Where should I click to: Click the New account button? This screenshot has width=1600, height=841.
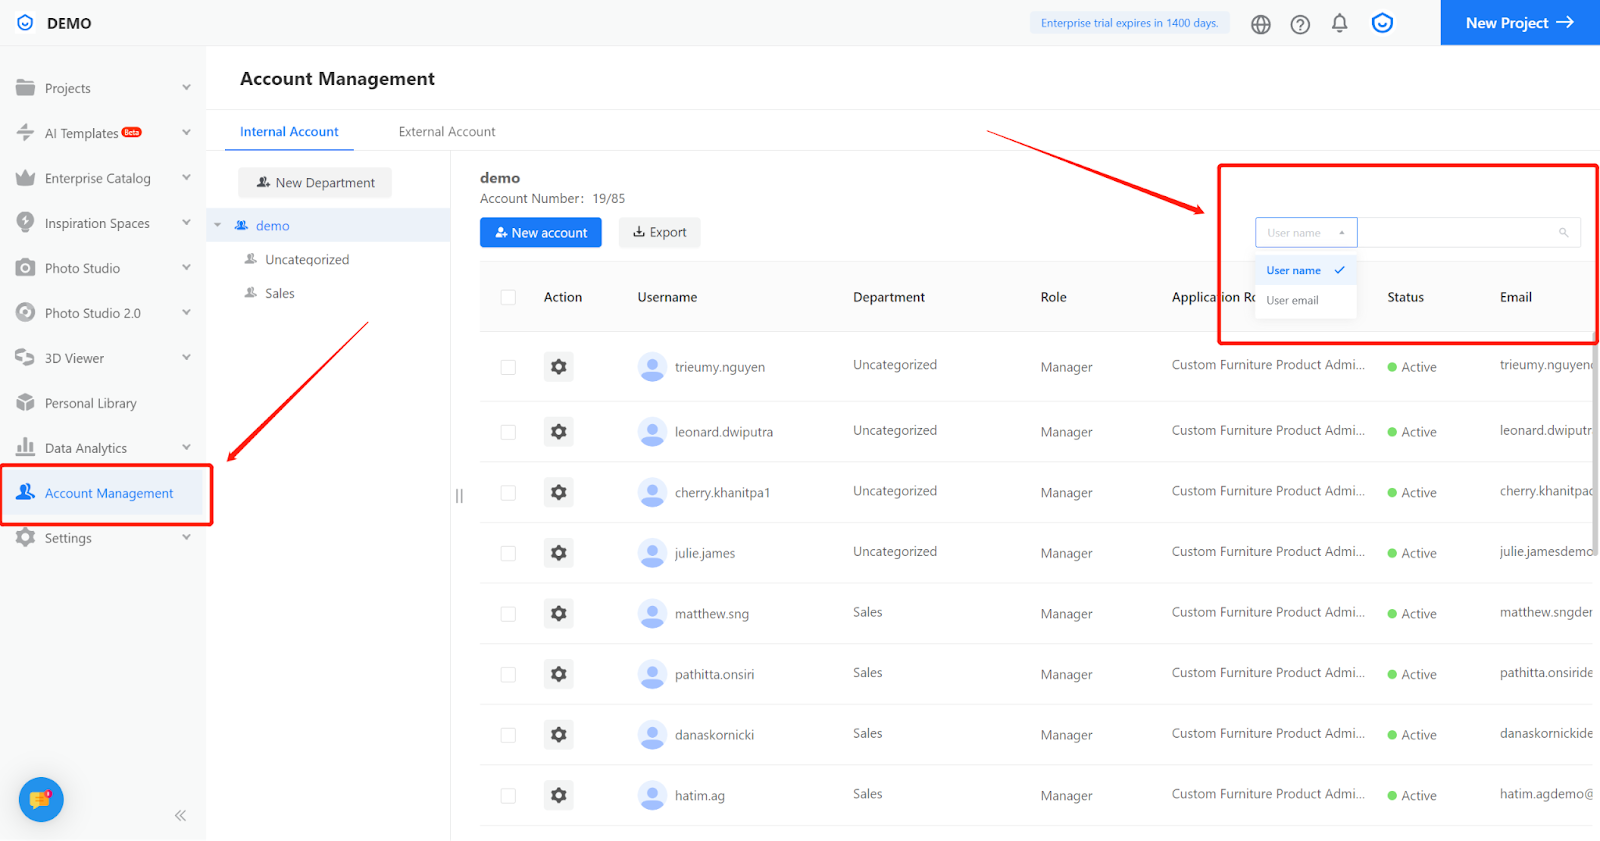point(540,233)
